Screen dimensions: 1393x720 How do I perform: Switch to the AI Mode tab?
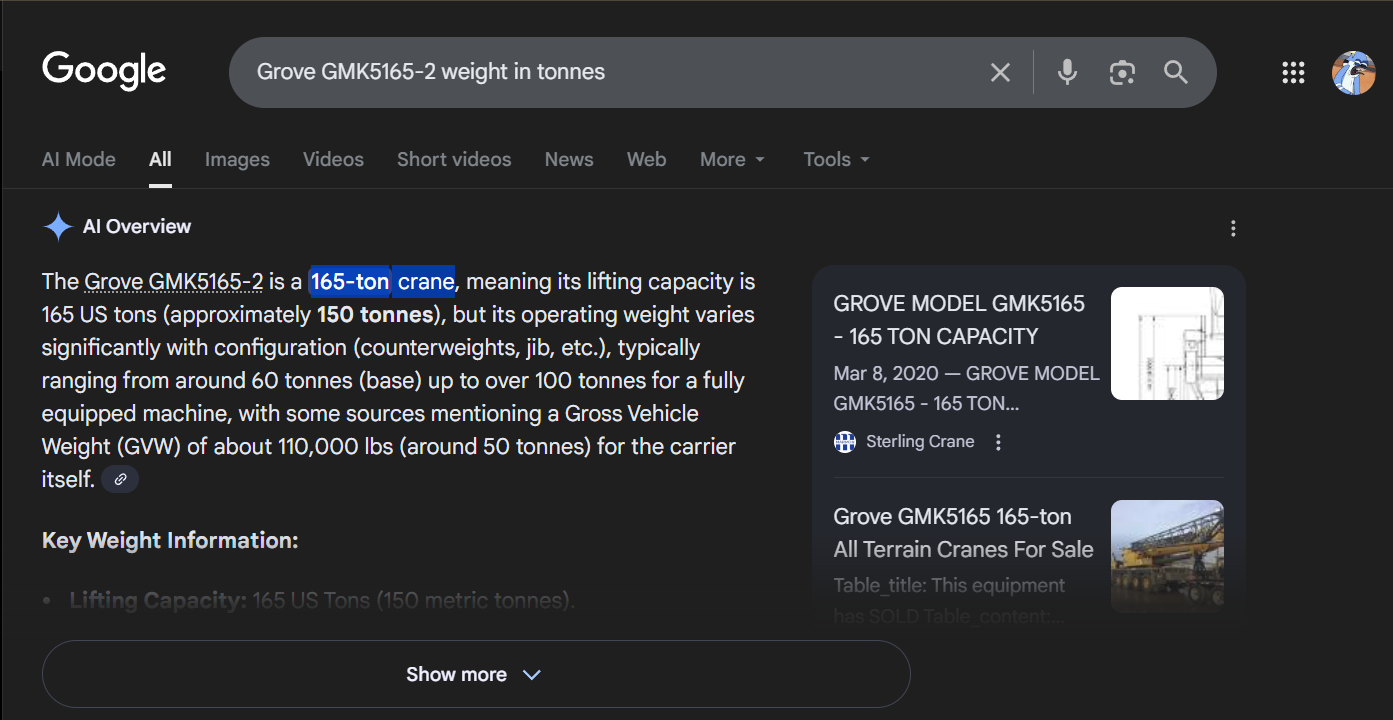pyautogui.click(x=78, y=159)
